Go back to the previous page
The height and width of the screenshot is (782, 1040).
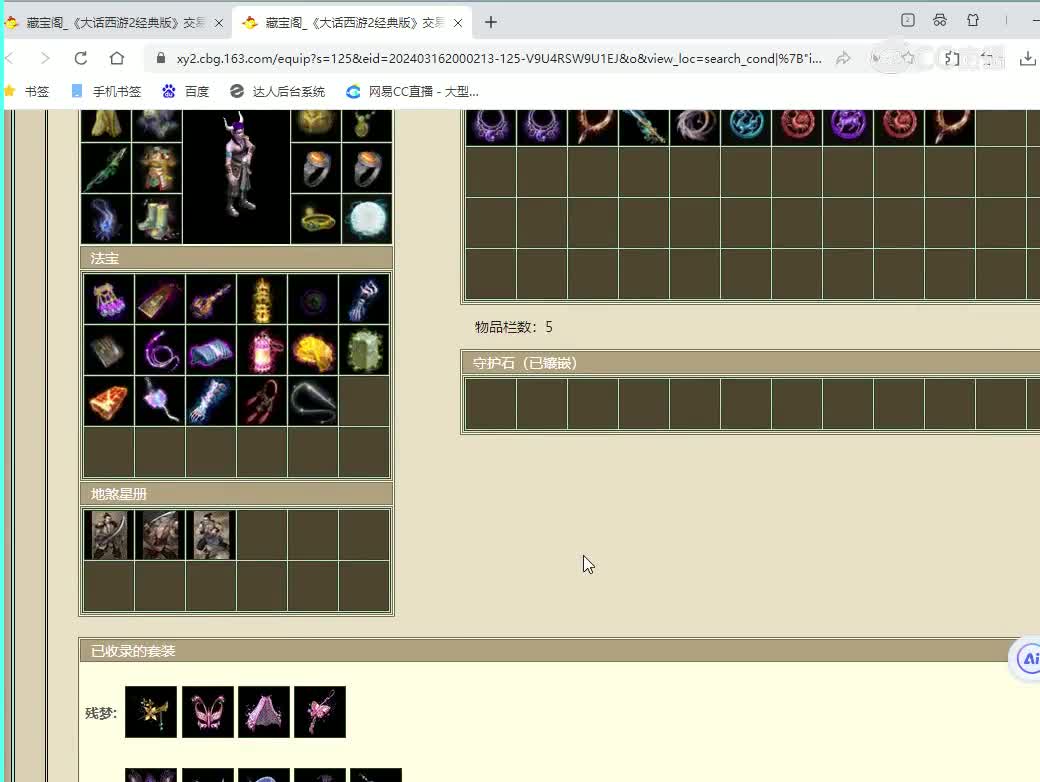(x=9, y=58)
